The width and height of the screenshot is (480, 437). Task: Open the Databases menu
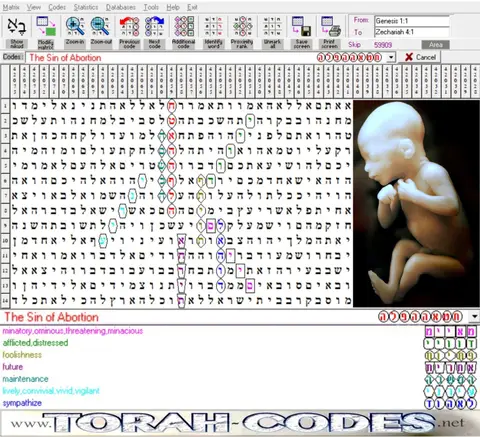click(x=121, y=7)
